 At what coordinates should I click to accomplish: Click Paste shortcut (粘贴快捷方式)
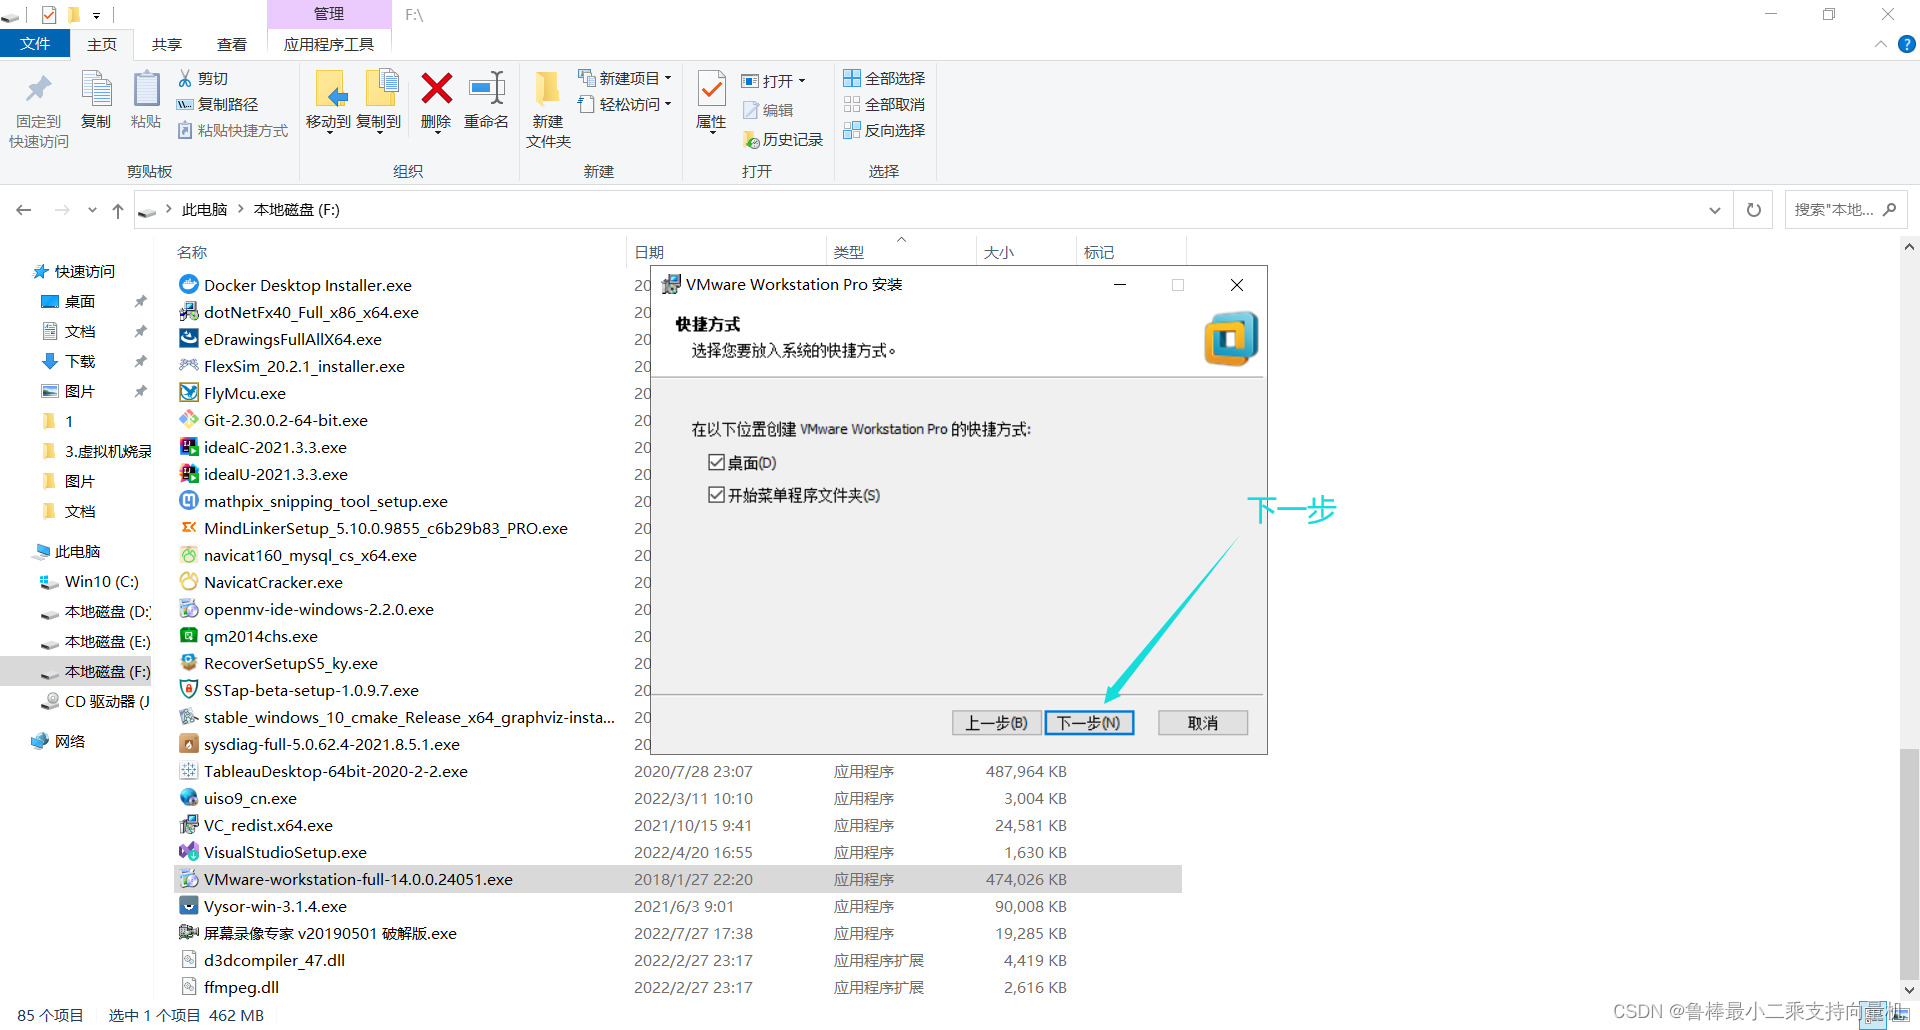[233, 130]
